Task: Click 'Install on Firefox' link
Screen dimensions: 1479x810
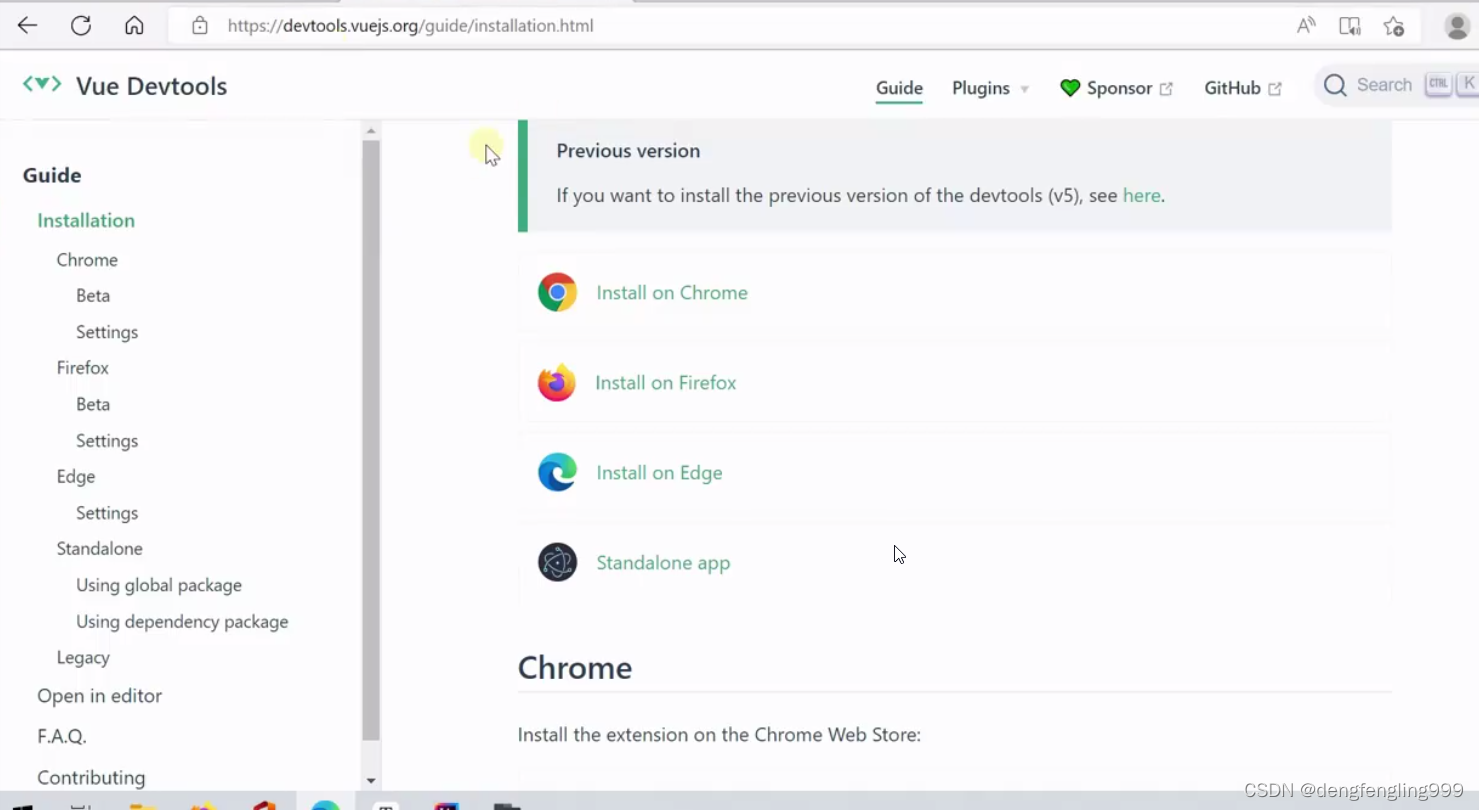Action: click(x=666, y=383)
